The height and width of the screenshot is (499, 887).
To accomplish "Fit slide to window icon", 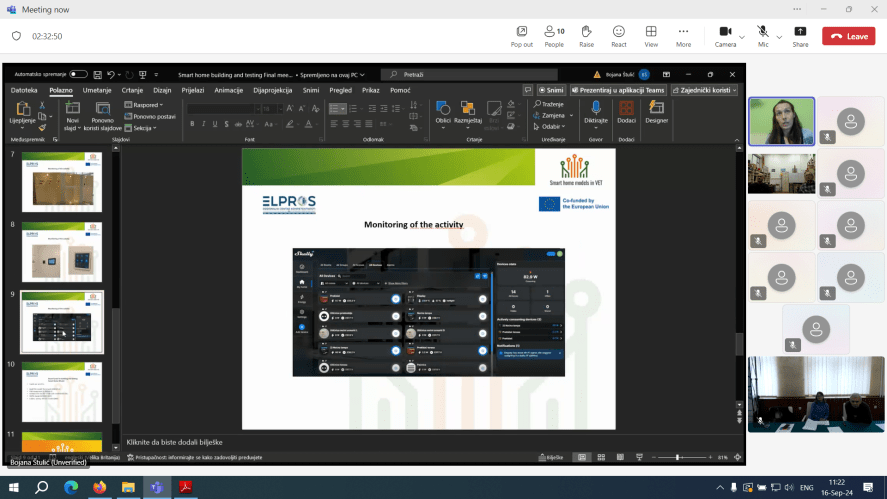I will [737, 457].
